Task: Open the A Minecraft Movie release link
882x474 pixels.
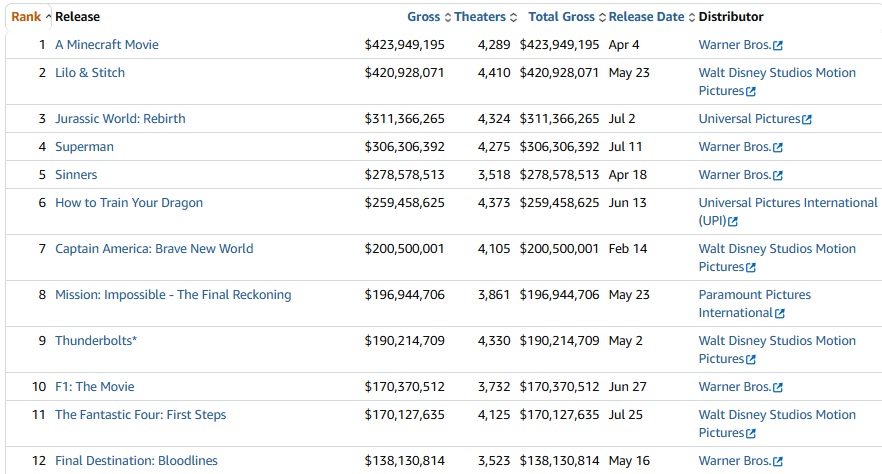Action: 107,45
